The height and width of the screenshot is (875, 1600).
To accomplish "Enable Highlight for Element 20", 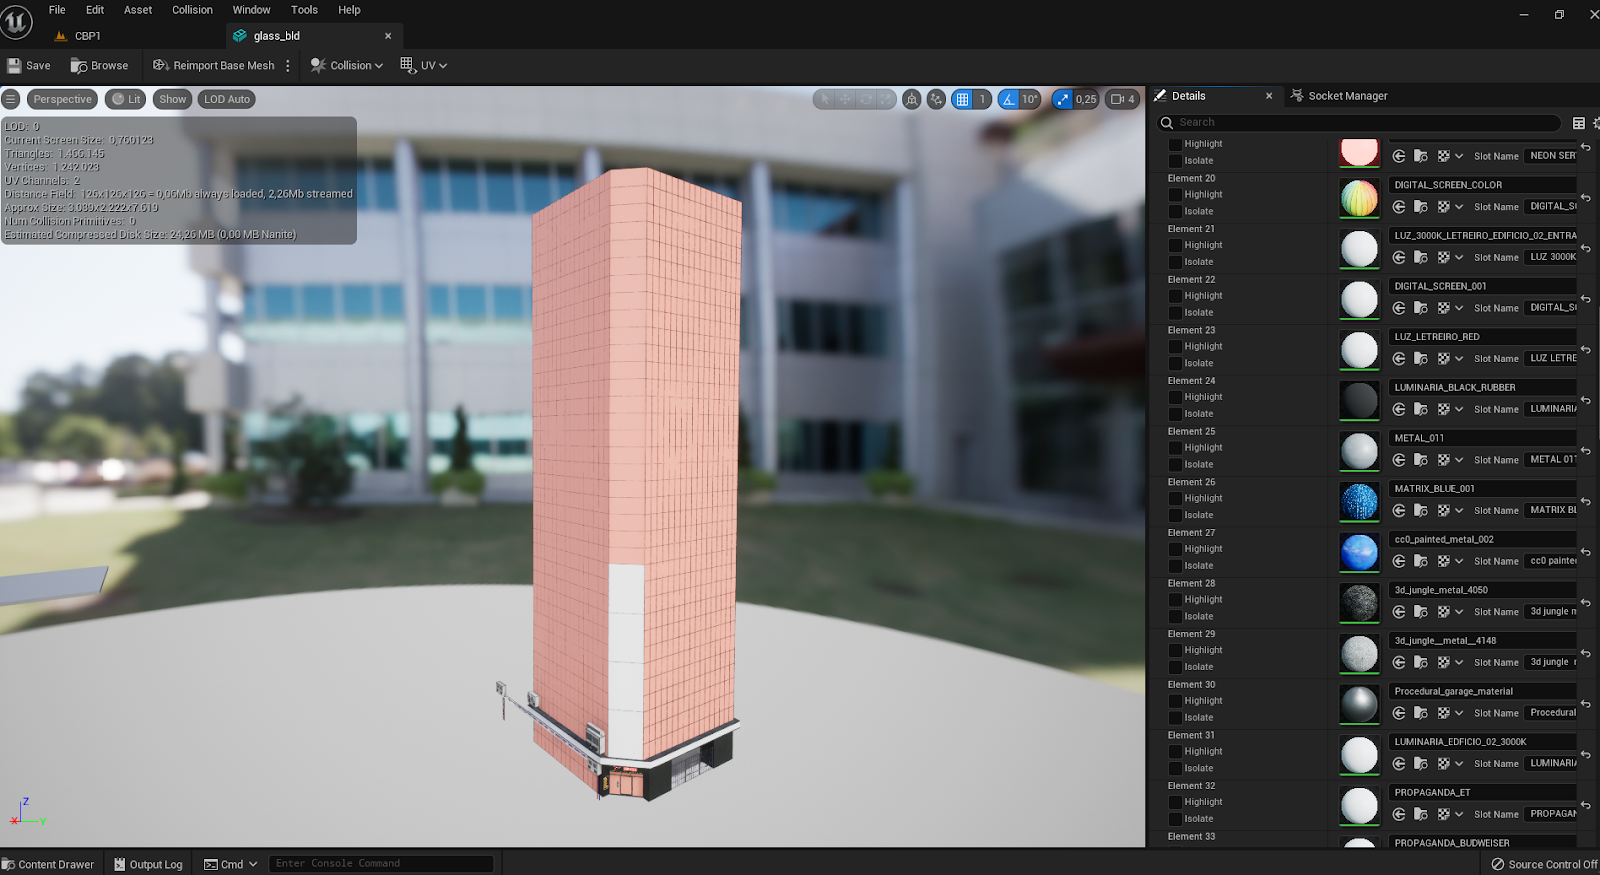I will tap(1176, 195).
